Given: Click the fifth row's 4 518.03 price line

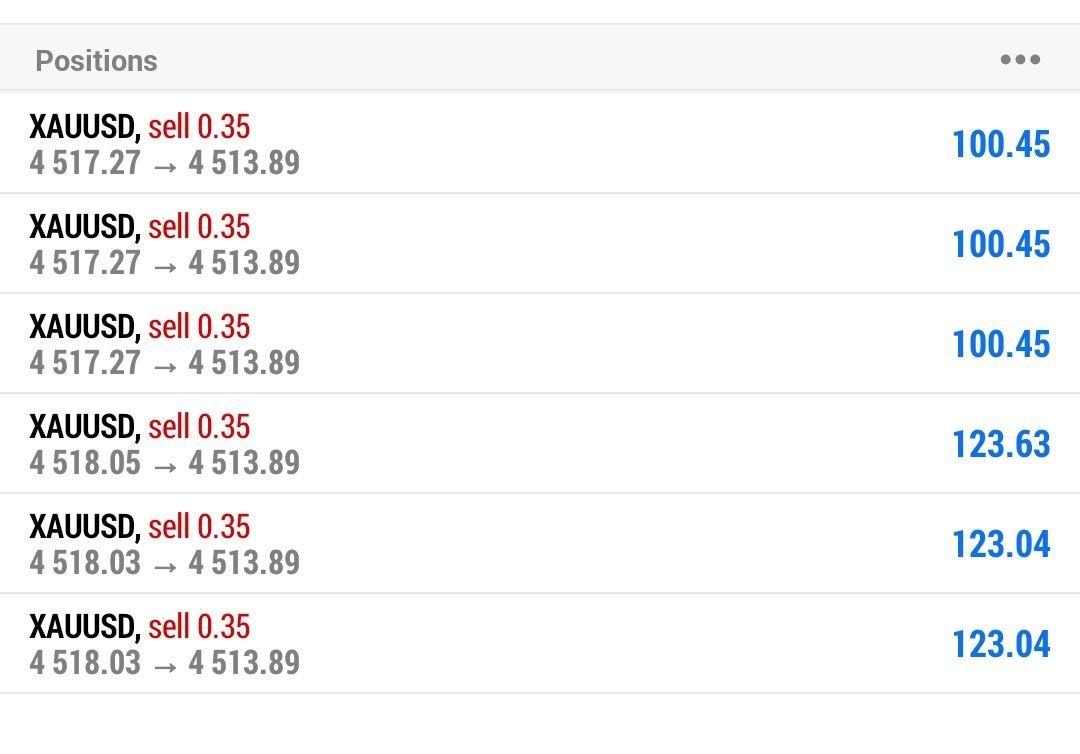Looking at the screenshot, I should (x=165, y=562).
